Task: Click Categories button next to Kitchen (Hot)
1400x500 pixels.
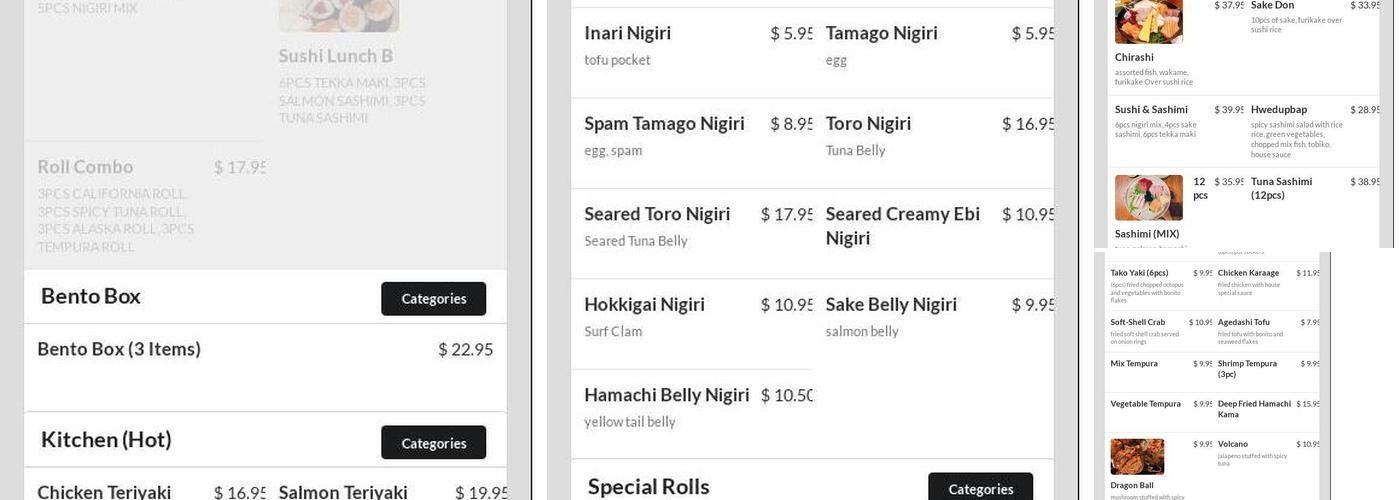Action: tap(433, 442)
